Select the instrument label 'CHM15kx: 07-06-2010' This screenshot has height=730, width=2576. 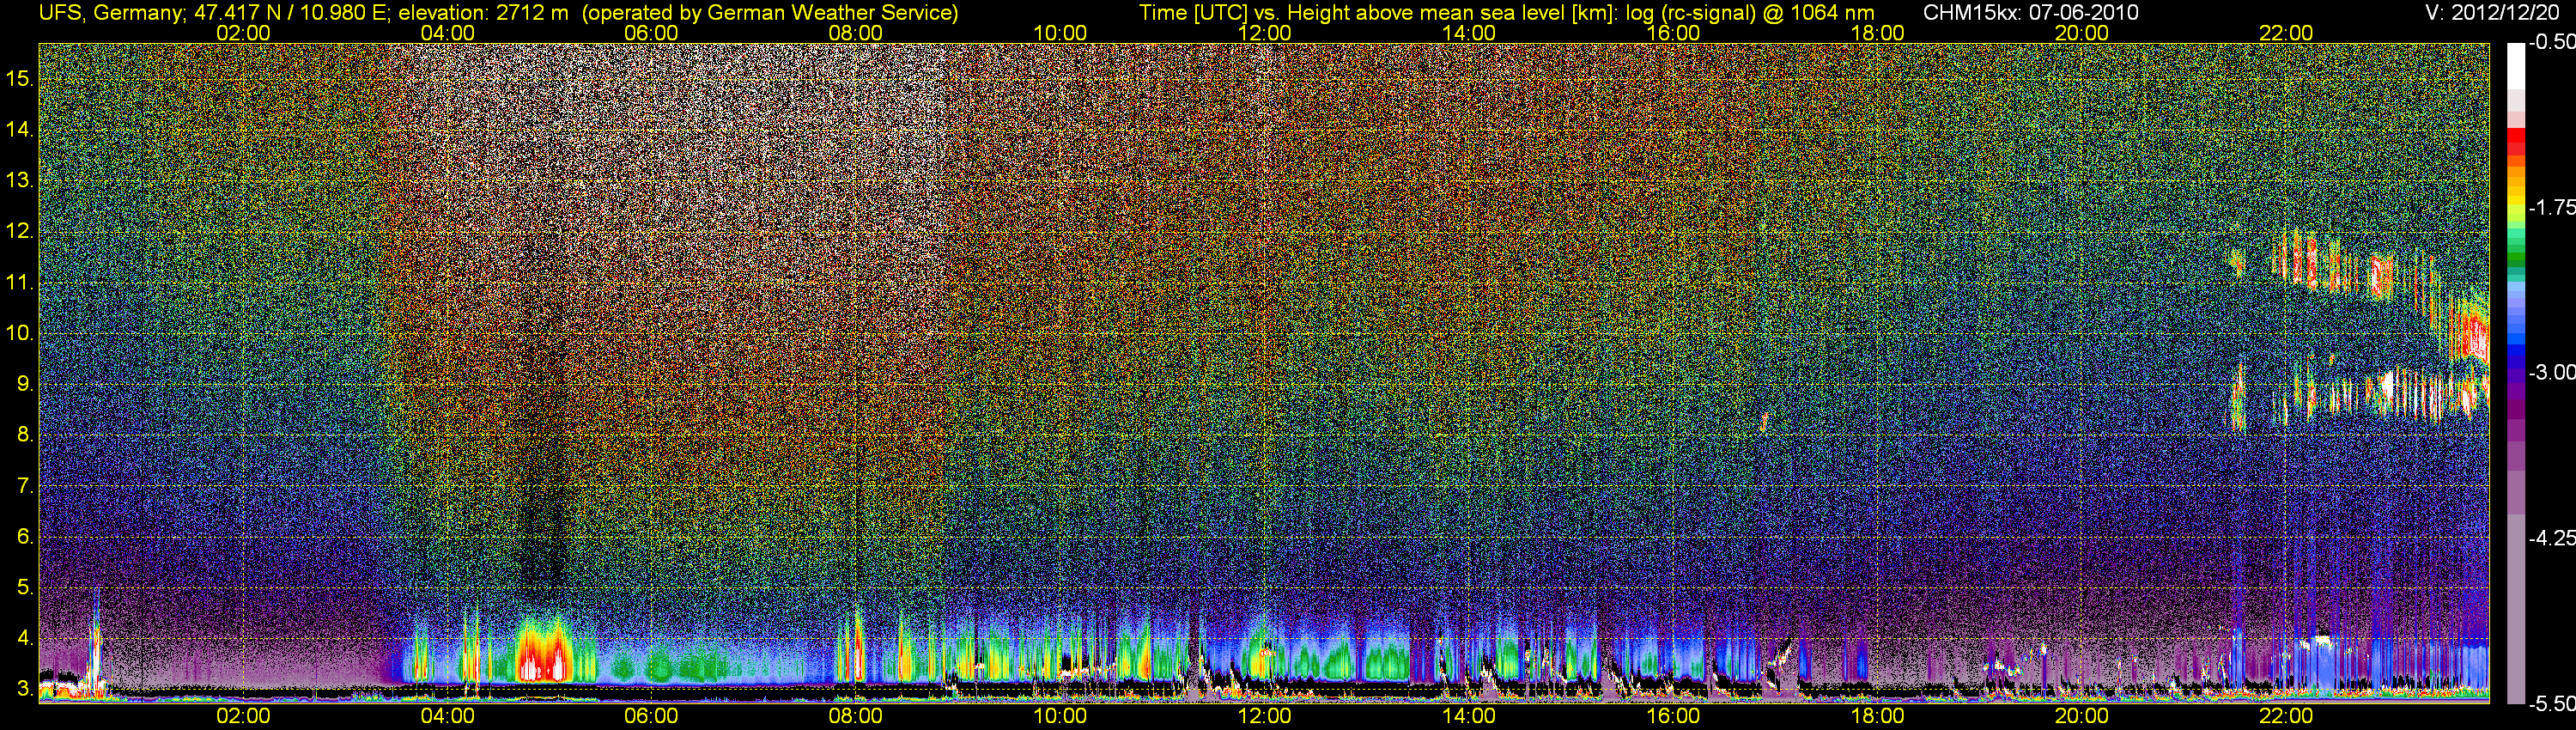tap(2029, 13)
